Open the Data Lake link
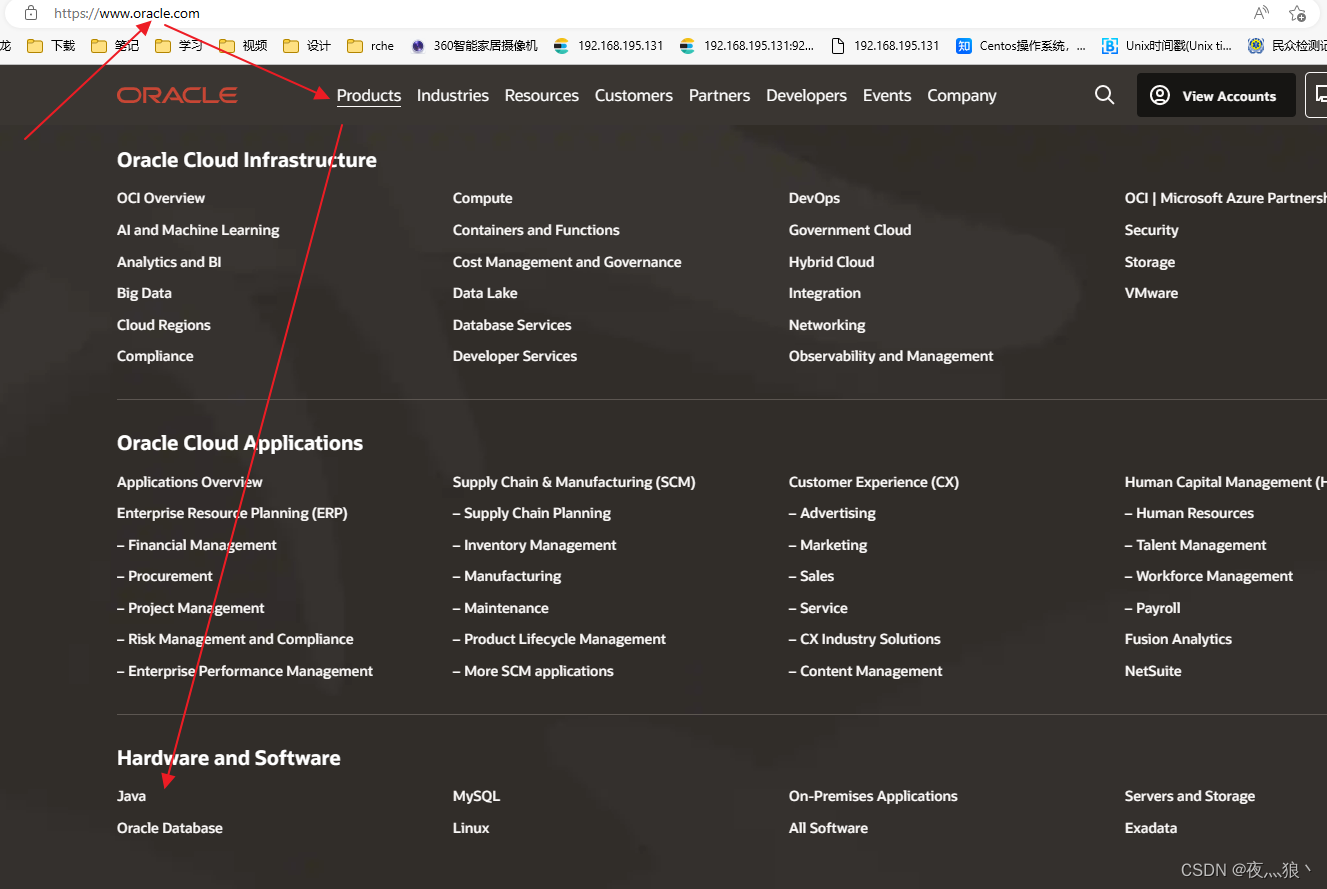This screenshot has width=1327, height=889. click(x=485, y=293)
